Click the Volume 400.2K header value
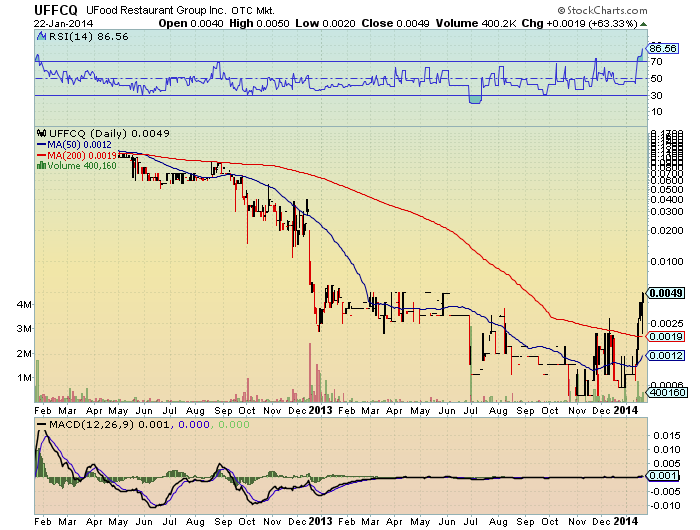Screen dimensions: 700x530 pos(476,24)
